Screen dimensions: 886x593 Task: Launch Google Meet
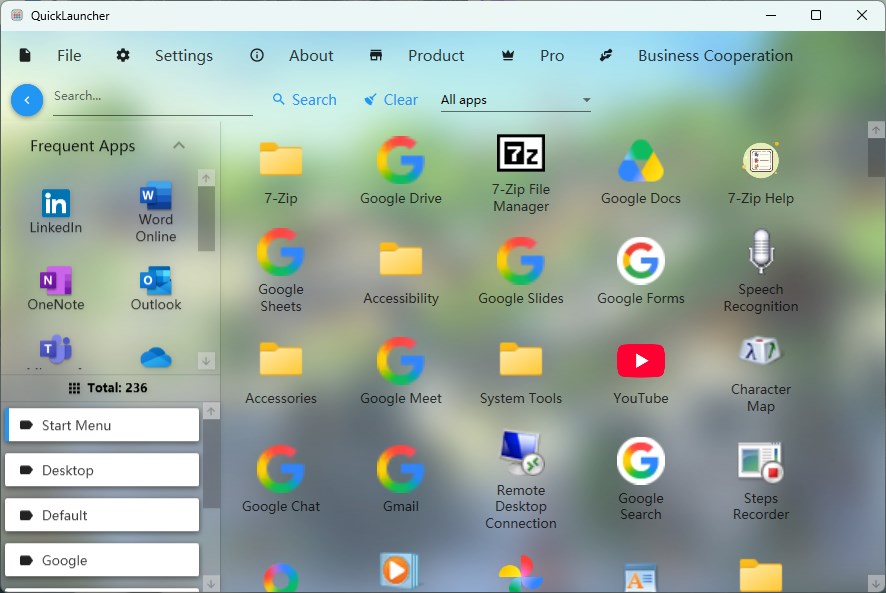click(x=401, y=371)
